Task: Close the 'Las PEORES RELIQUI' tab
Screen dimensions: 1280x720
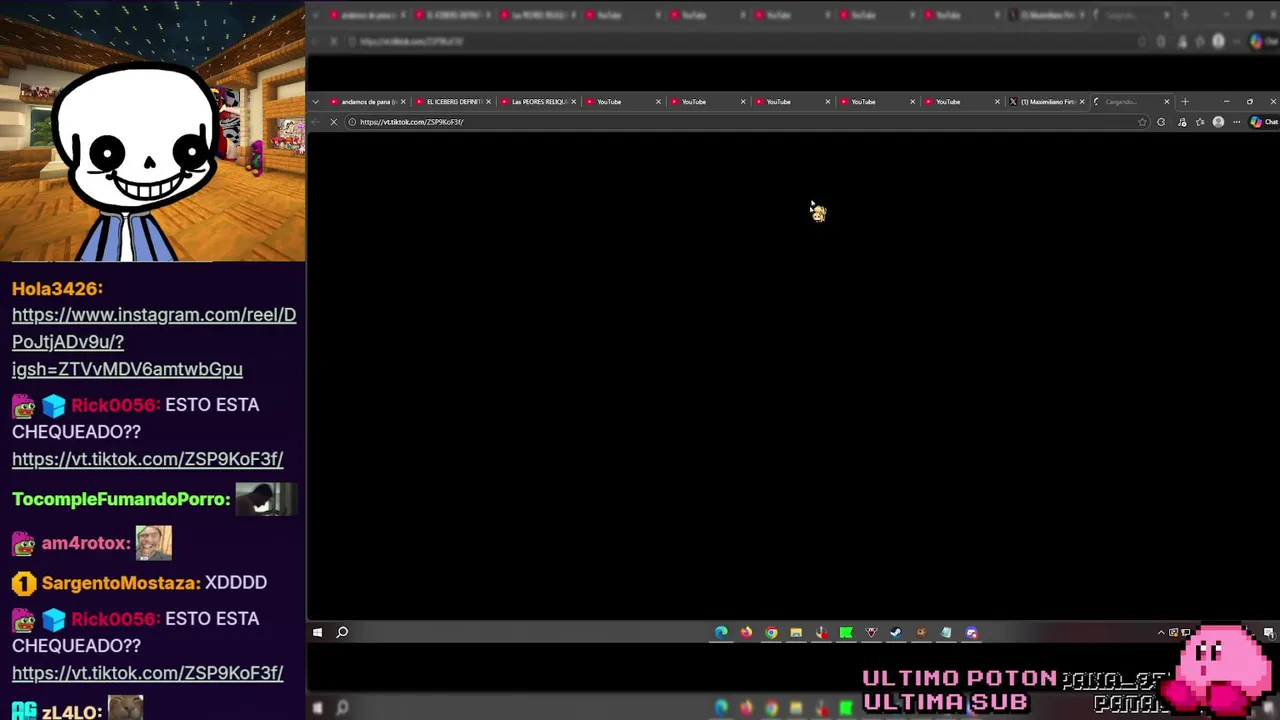Action: [573, 101]
